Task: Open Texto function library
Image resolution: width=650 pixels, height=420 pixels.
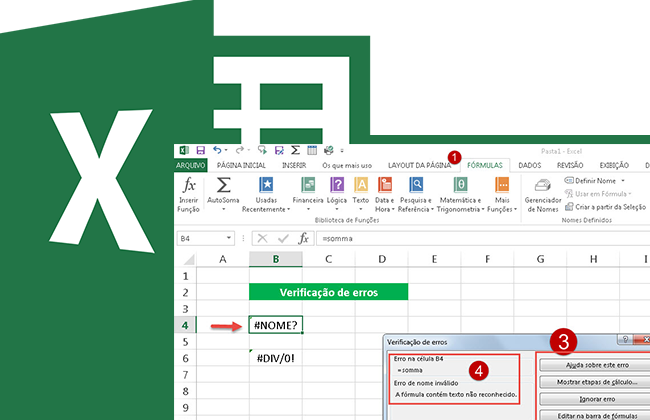Action: [361, 194]
